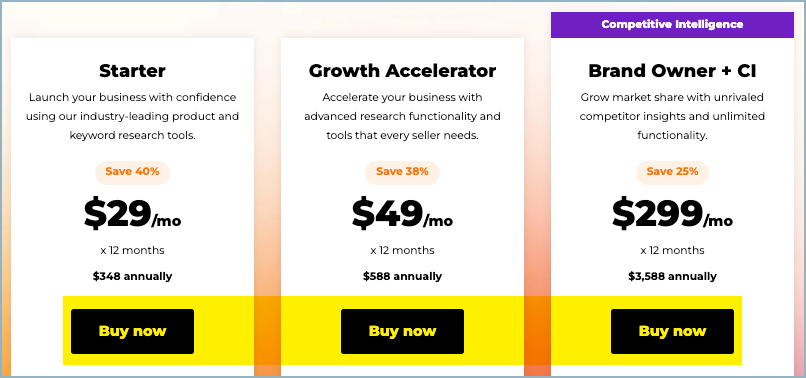Click the $49/mo price
806x378 pixels.
(402, 213)
